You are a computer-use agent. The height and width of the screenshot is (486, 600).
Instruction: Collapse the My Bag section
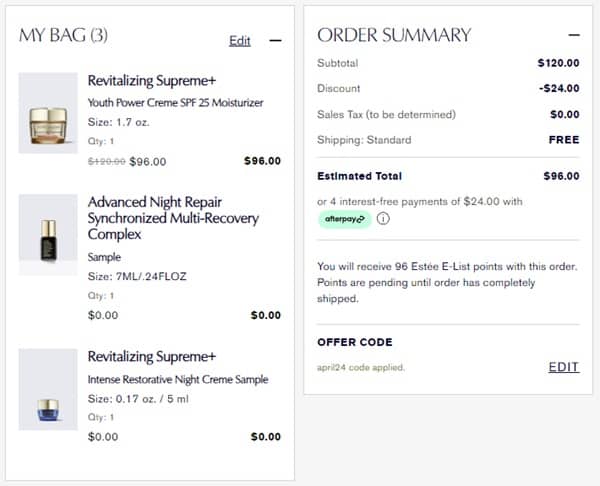click(276, 41)
